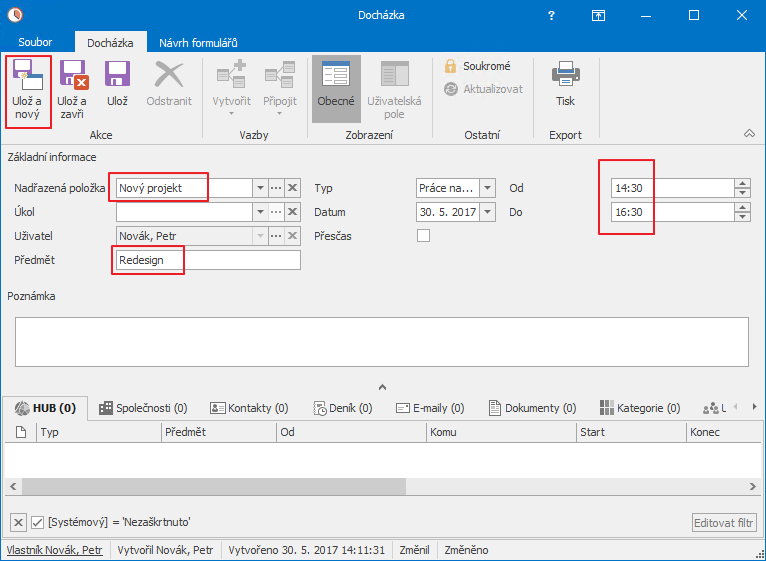Image resolution: width=766 pixels, height=561 pixels.
Task: Click the Editovat filtr button
Action: coord(724,523)
